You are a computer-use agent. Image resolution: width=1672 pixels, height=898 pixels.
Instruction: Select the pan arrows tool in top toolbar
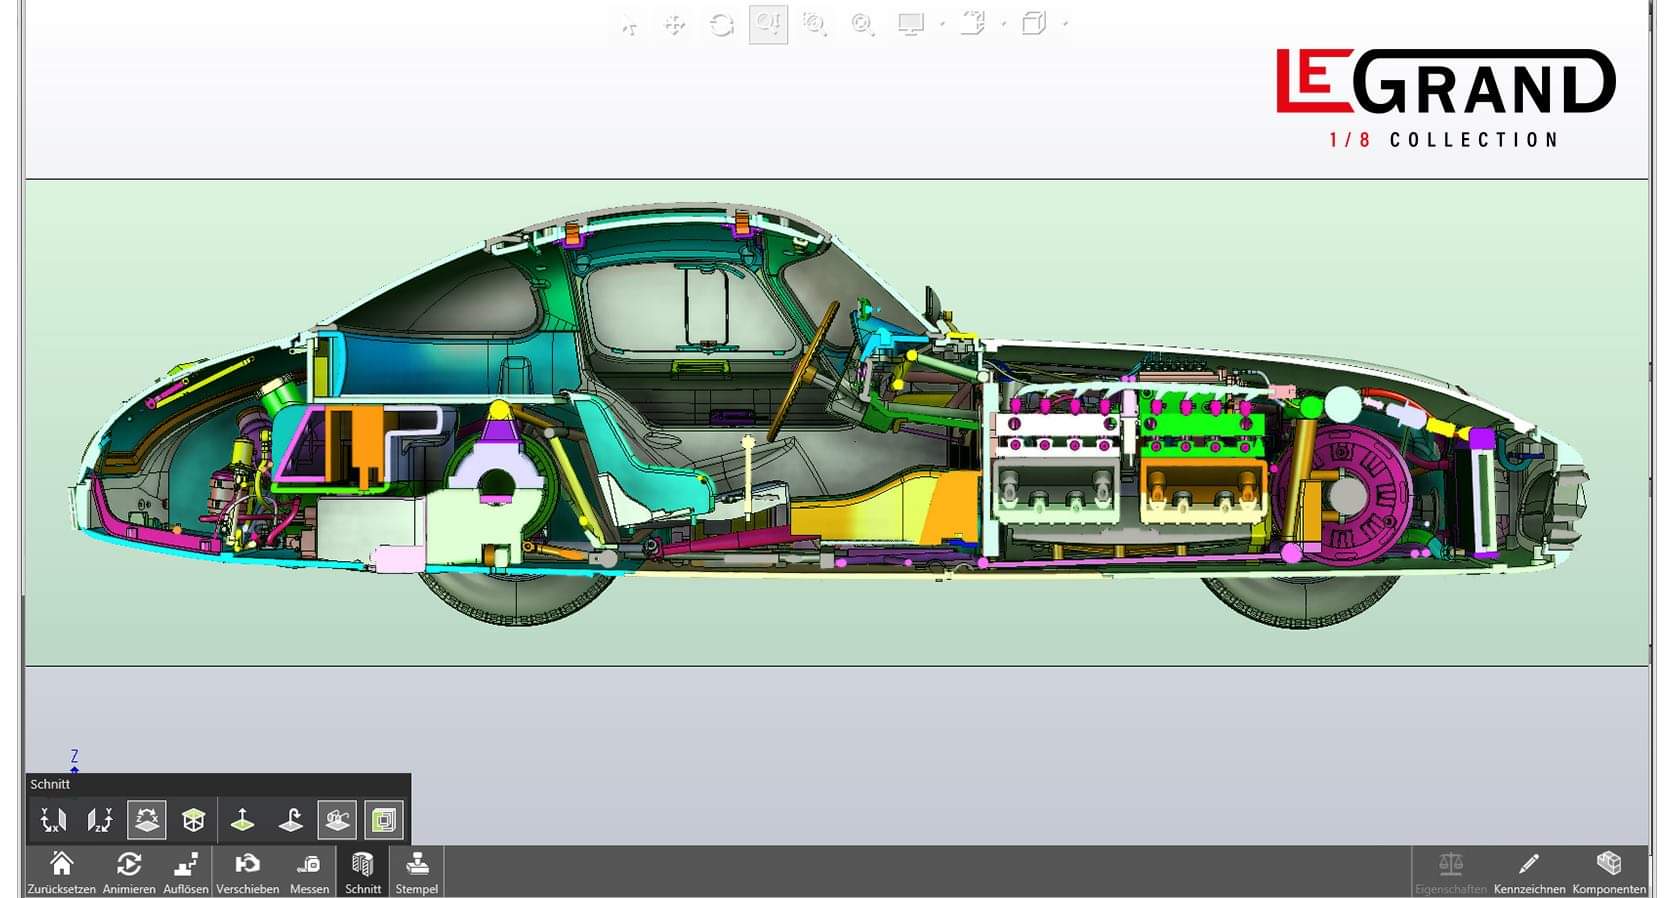[x=675, y=25]
